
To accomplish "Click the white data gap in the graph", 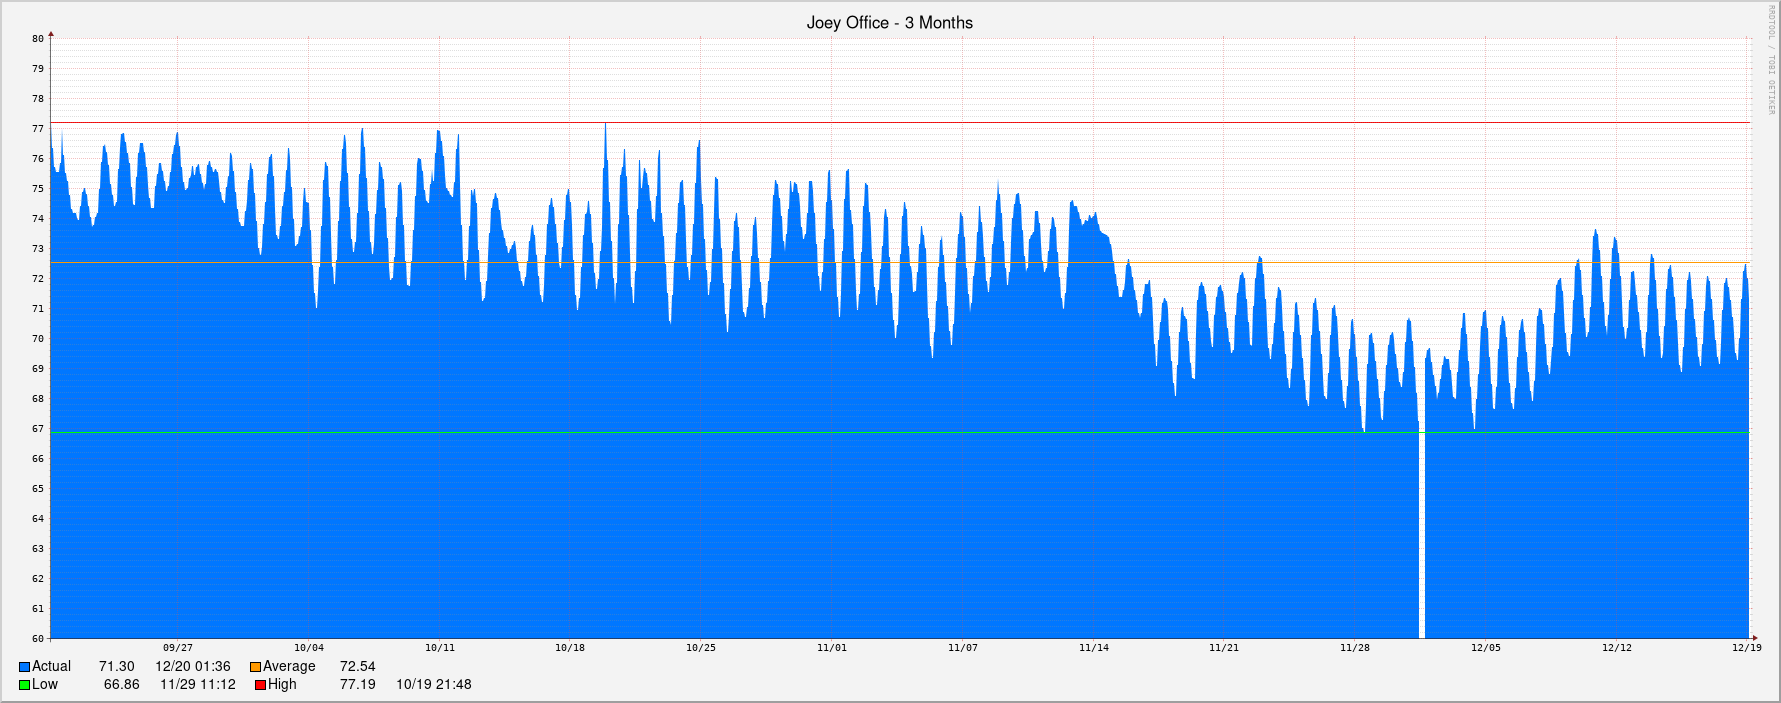I will point(1421,540).
